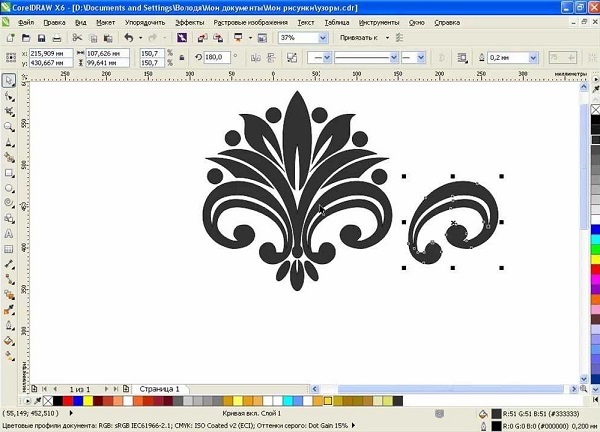Select the Ellipse tool
This screenshot has height=432, width=600.
9,187
